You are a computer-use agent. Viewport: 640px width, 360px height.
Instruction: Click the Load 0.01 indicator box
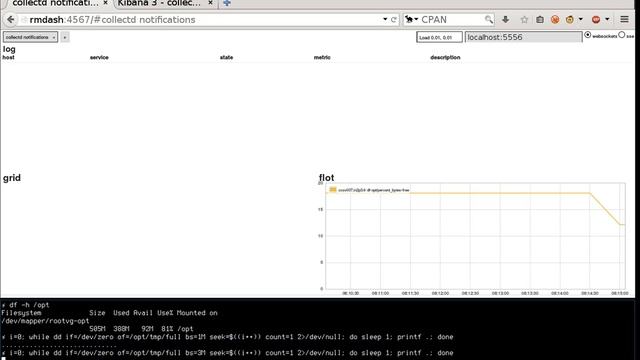(439, 37)
